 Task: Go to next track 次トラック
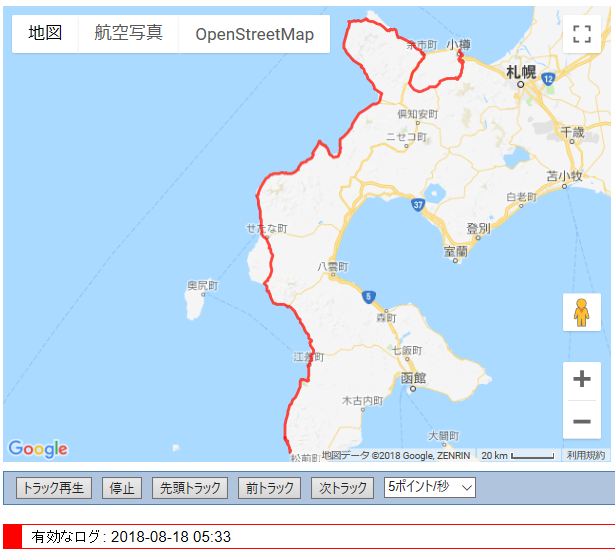coord(342,488)
